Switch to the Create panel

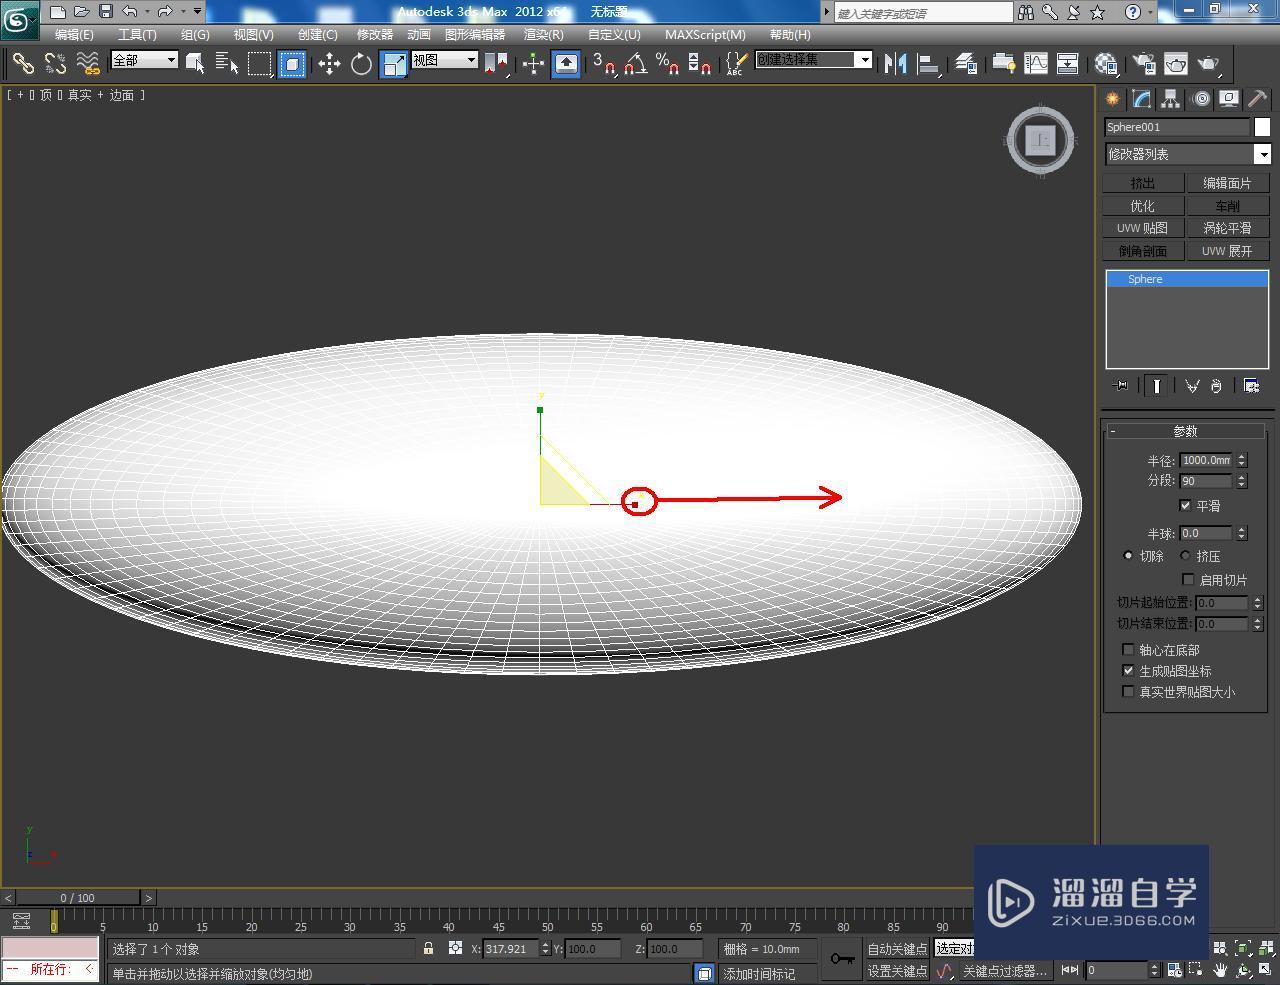(1111, 98)
